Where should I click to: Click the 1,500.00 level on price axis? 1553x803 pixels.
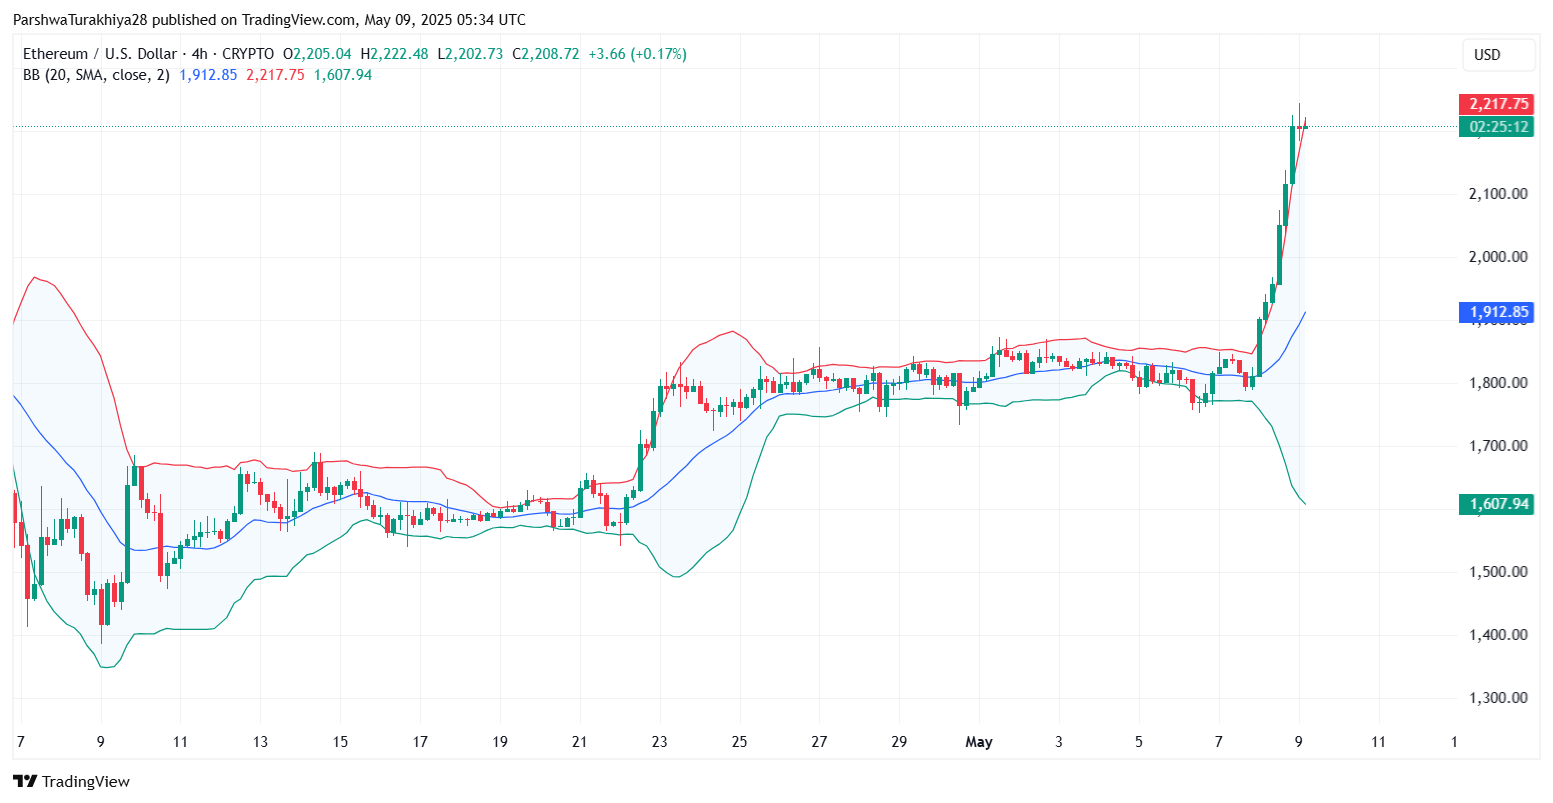[x=1496, y=572]
